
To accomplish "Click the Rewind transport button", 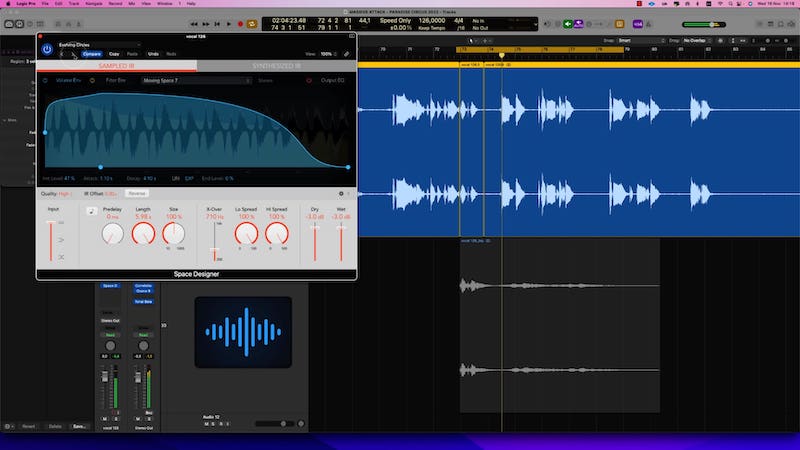I will click(194, 24).
